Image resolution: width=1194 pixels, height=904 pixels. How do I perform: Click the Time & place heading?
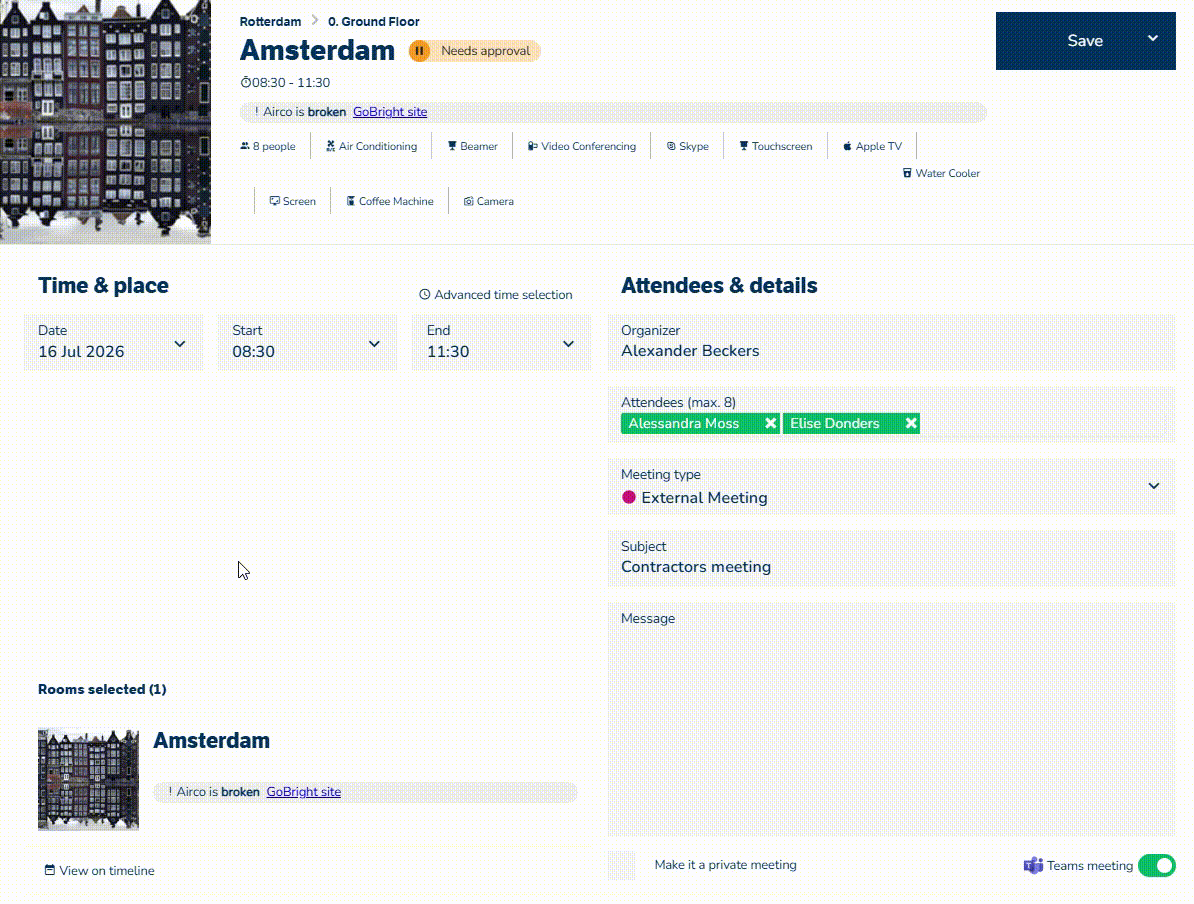click(104, 286)
